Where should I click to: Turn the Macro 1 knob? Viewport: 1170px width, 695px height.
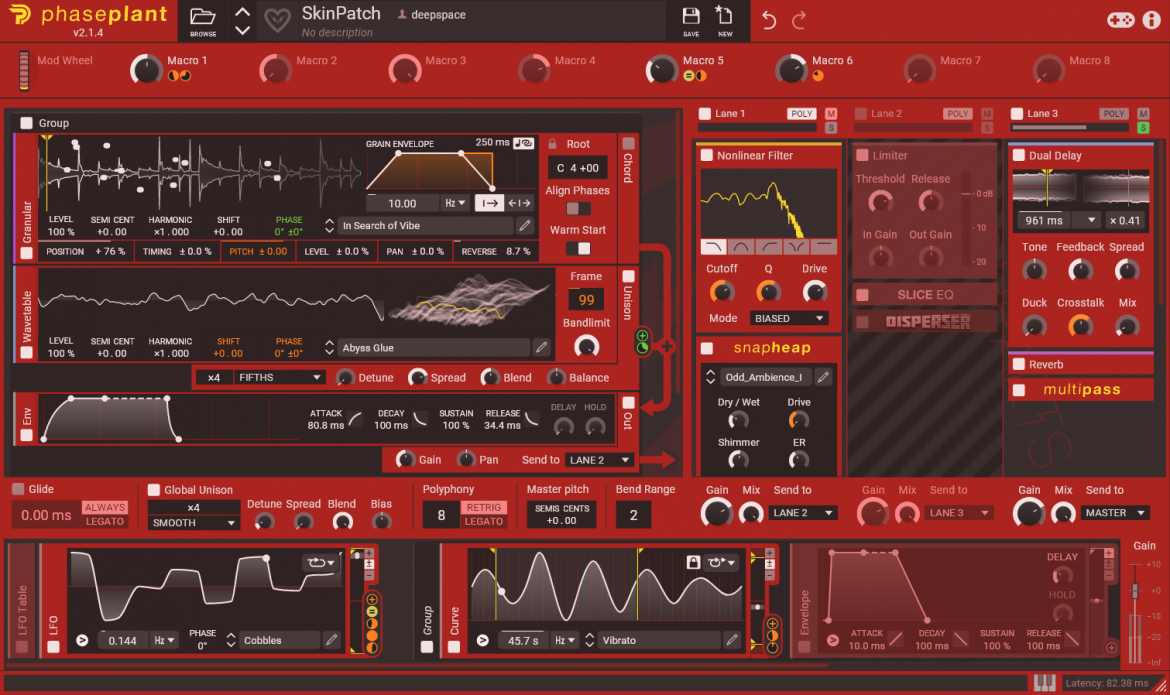tap(146, 69)
